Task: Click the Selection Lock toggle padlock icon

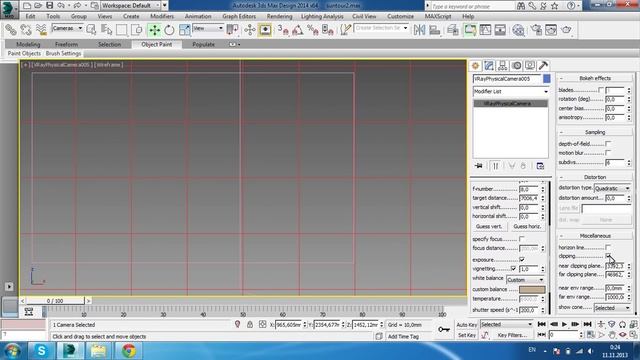Action: 250,324
